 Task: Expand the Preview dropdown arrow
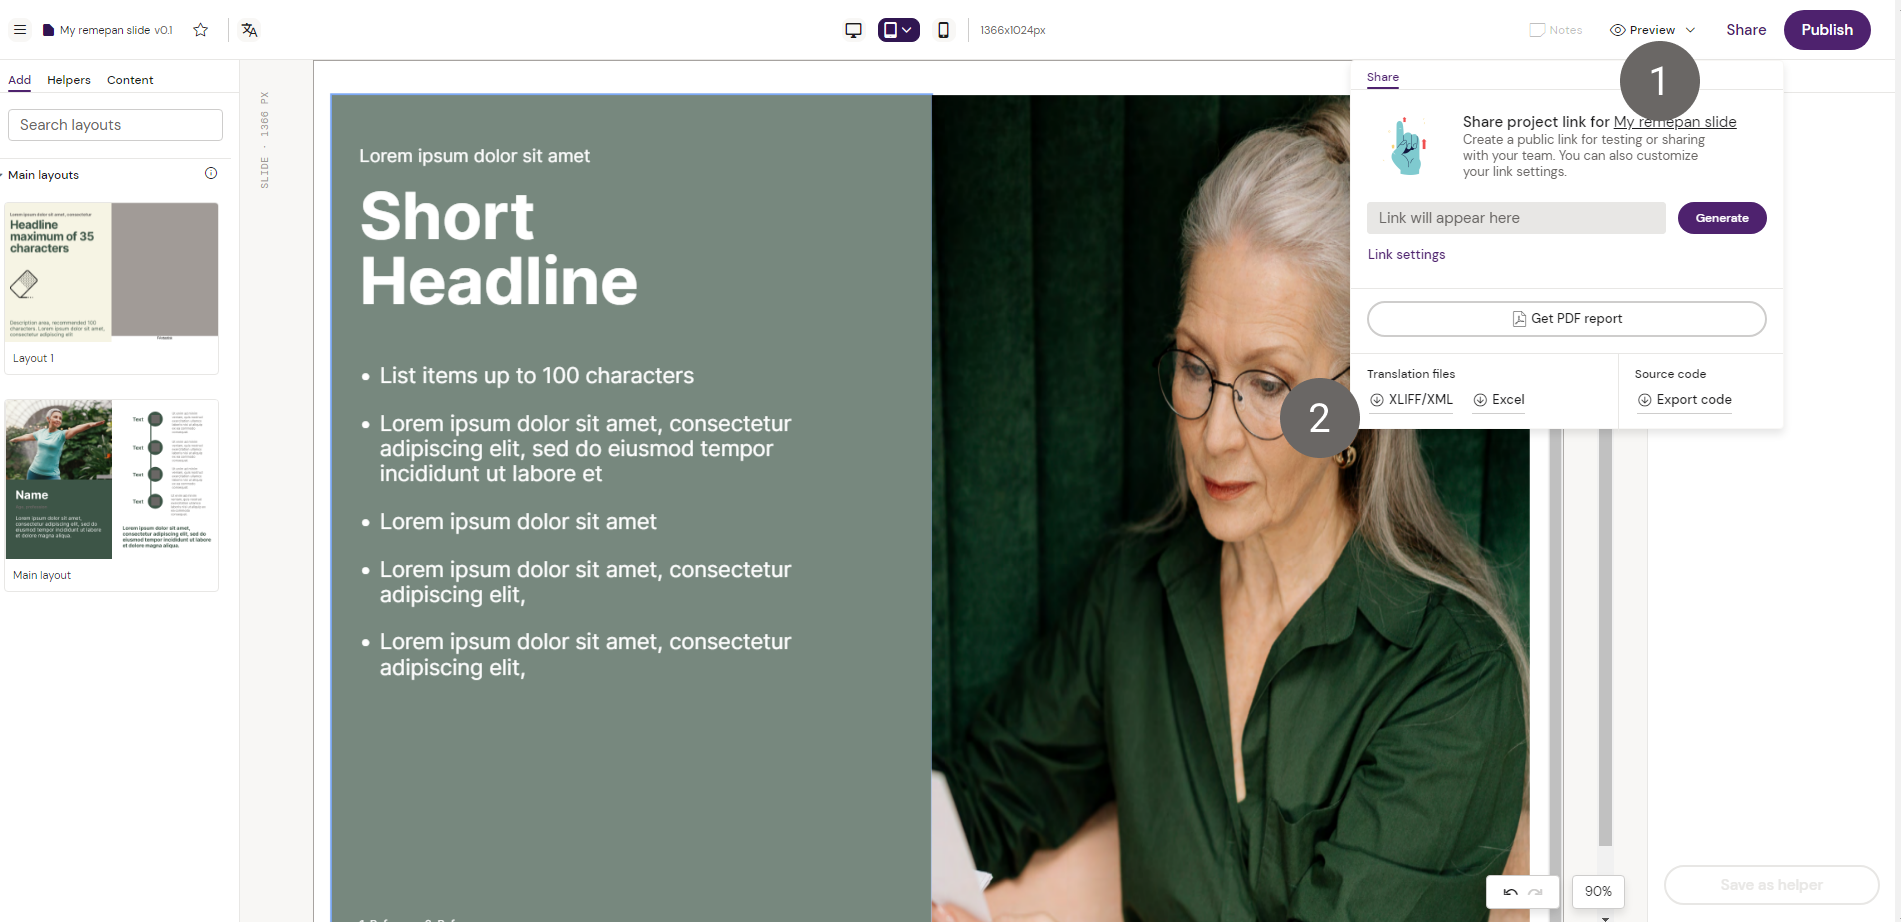click(1690, 30)
